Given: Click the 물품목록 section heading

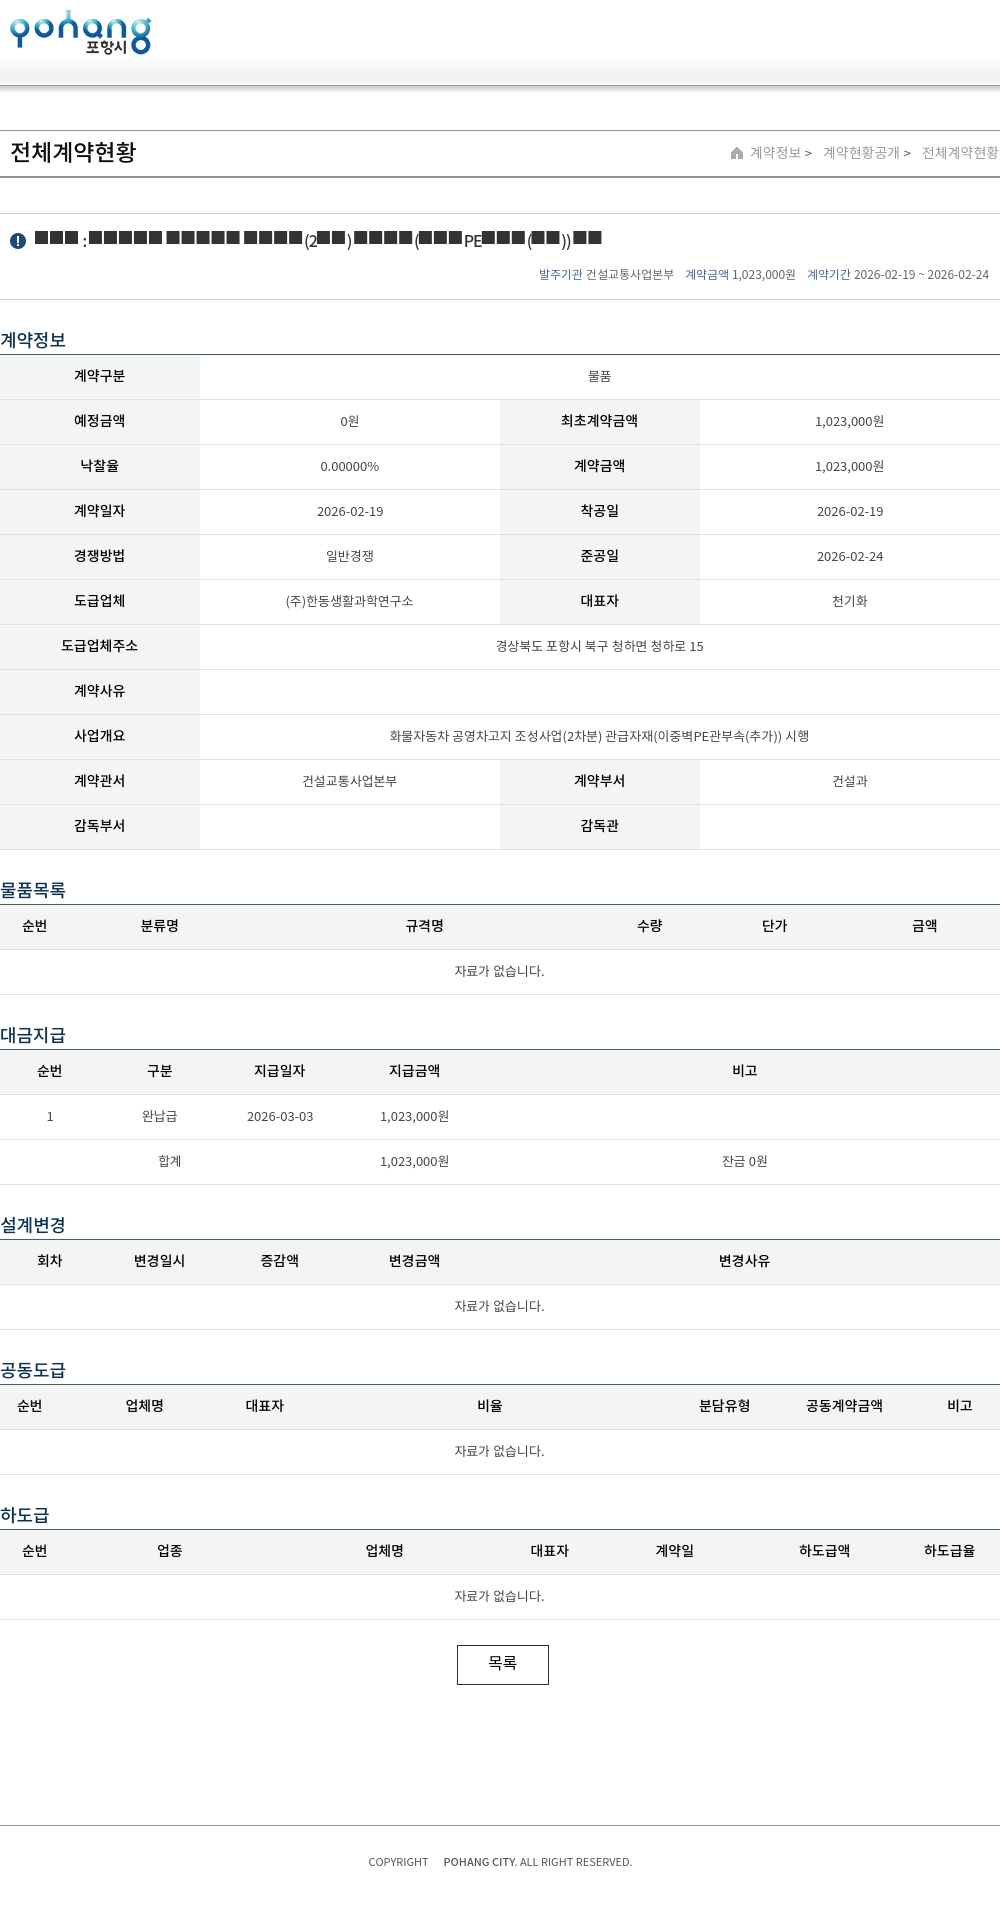Looking at the screenshot, I should click(33, 890).
